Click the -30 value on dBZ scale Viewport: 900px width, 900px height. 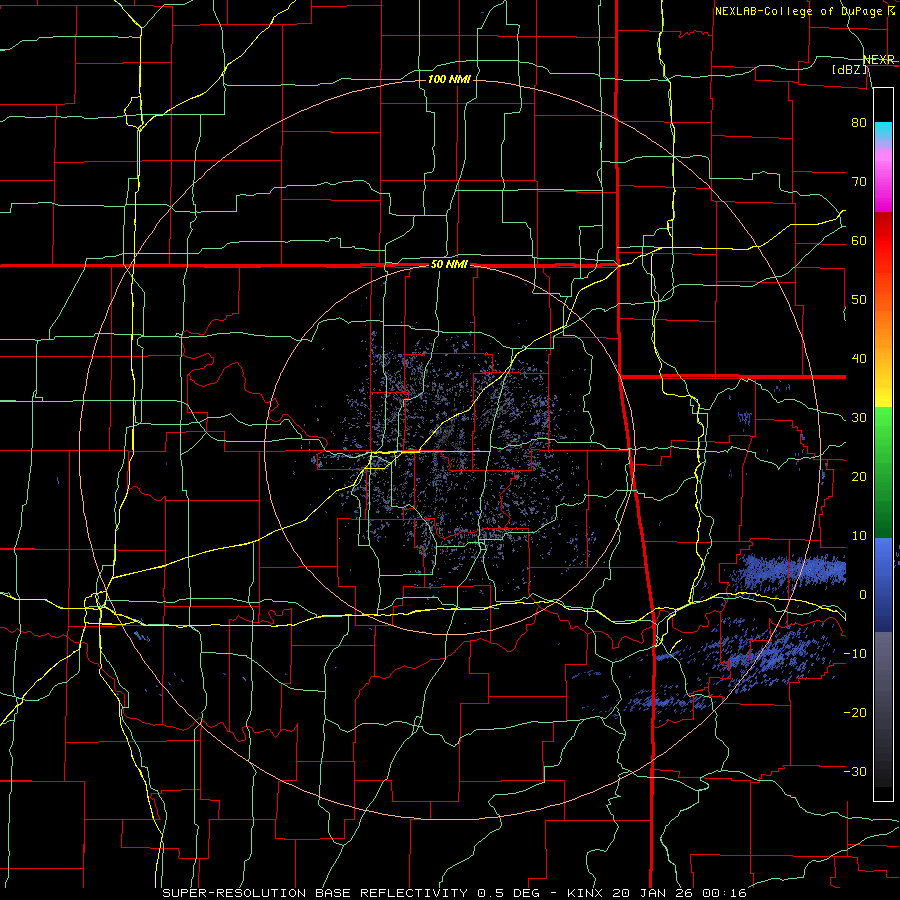(855, 771)
